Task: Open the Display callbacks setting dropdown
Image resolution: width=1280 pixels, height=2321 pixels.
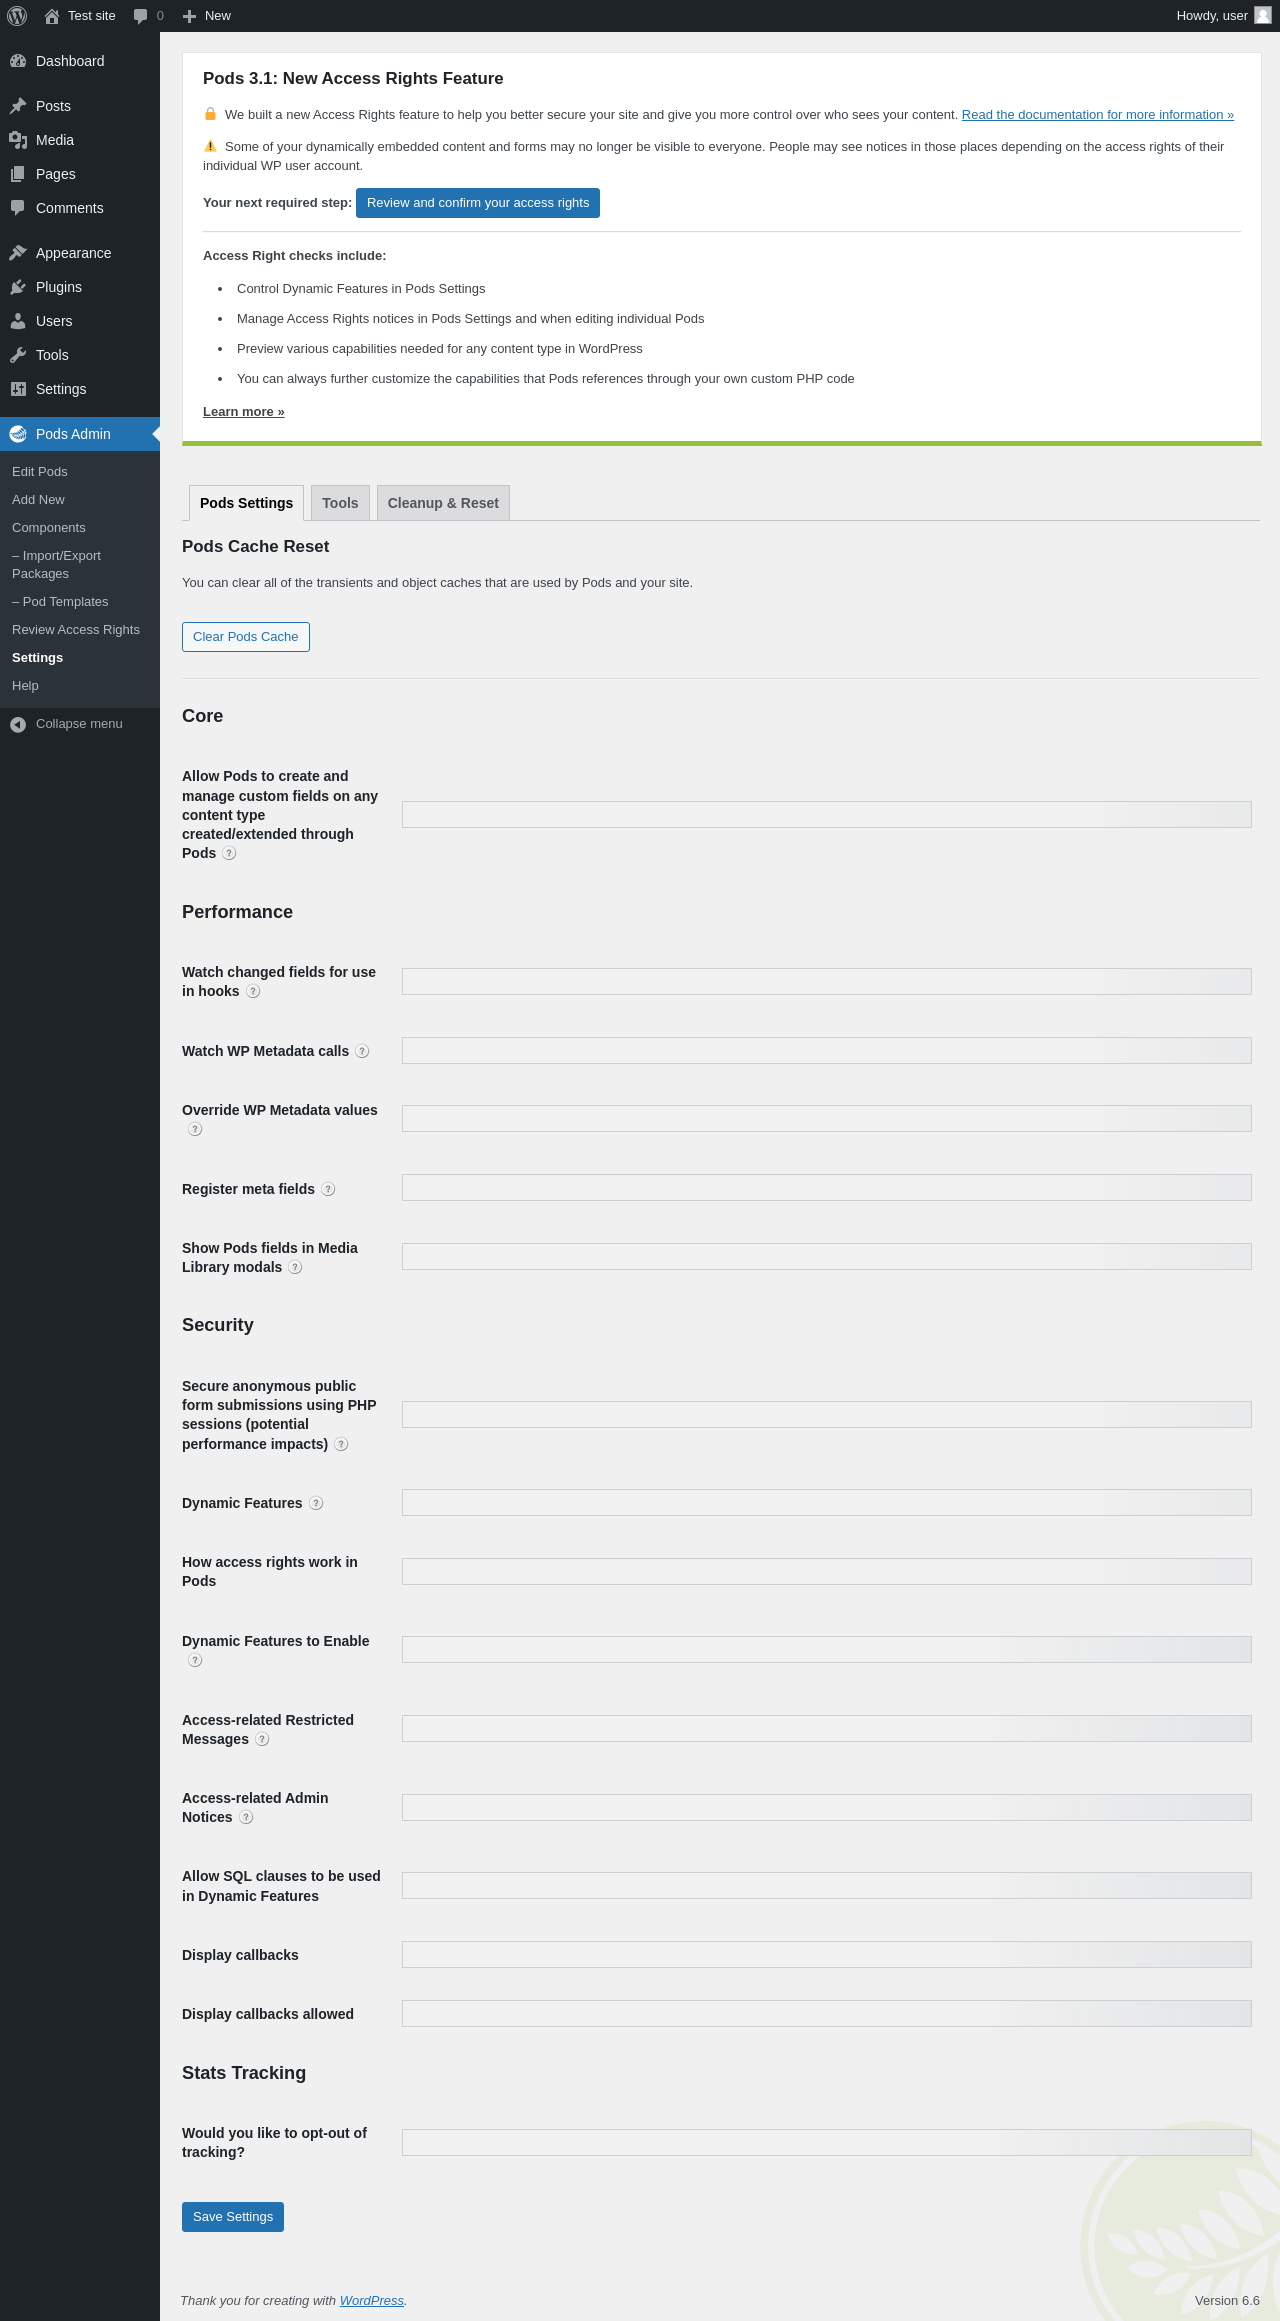Action: click(x=826, y=1954)
